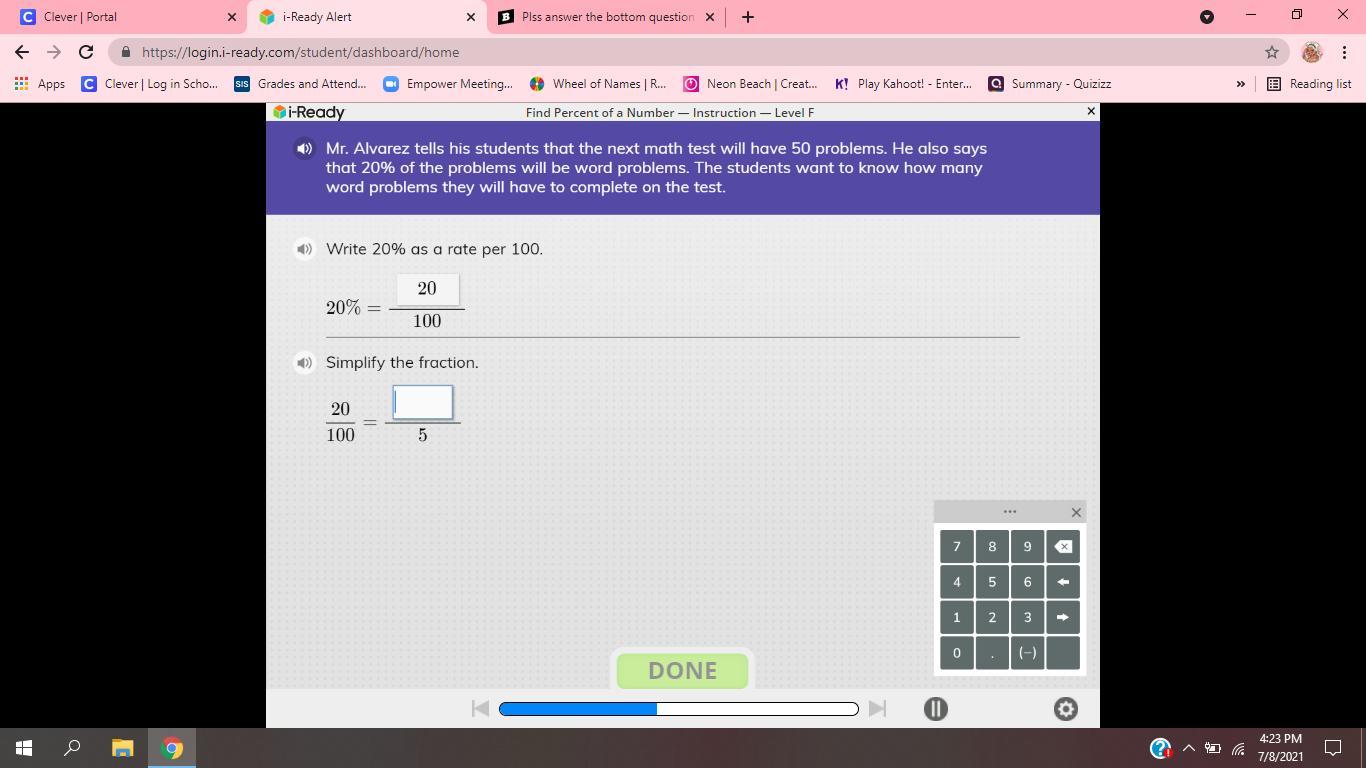
Task: Close the Plss answer question tab
Action: point(710,17)
